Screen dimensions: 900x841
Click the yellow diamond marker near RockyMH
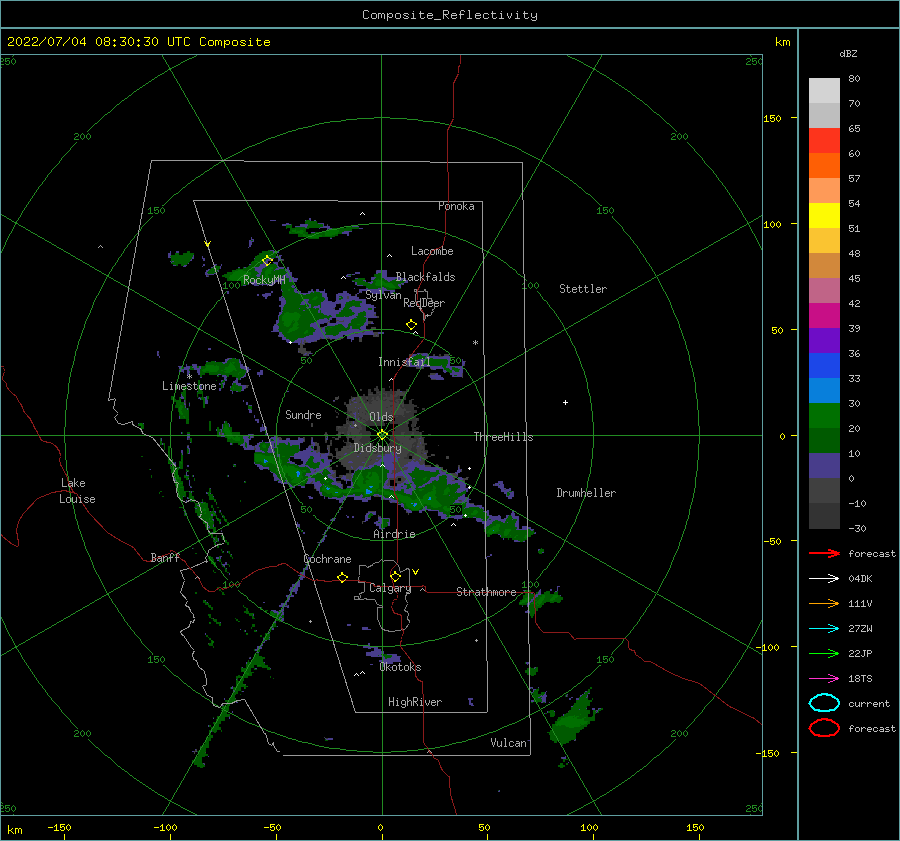coord(267,261)
